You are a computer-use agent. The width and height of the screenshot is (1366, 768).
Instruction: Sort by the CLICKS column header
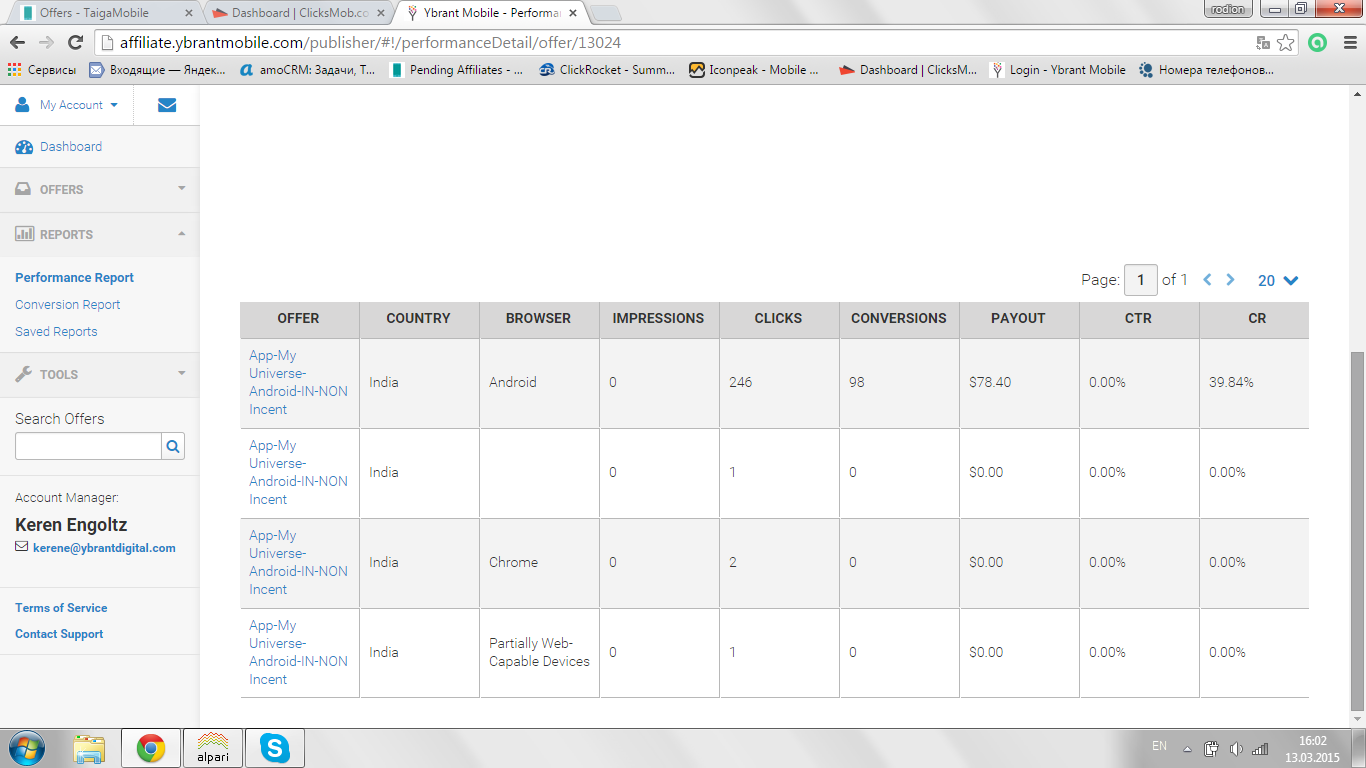coord(779,319)
